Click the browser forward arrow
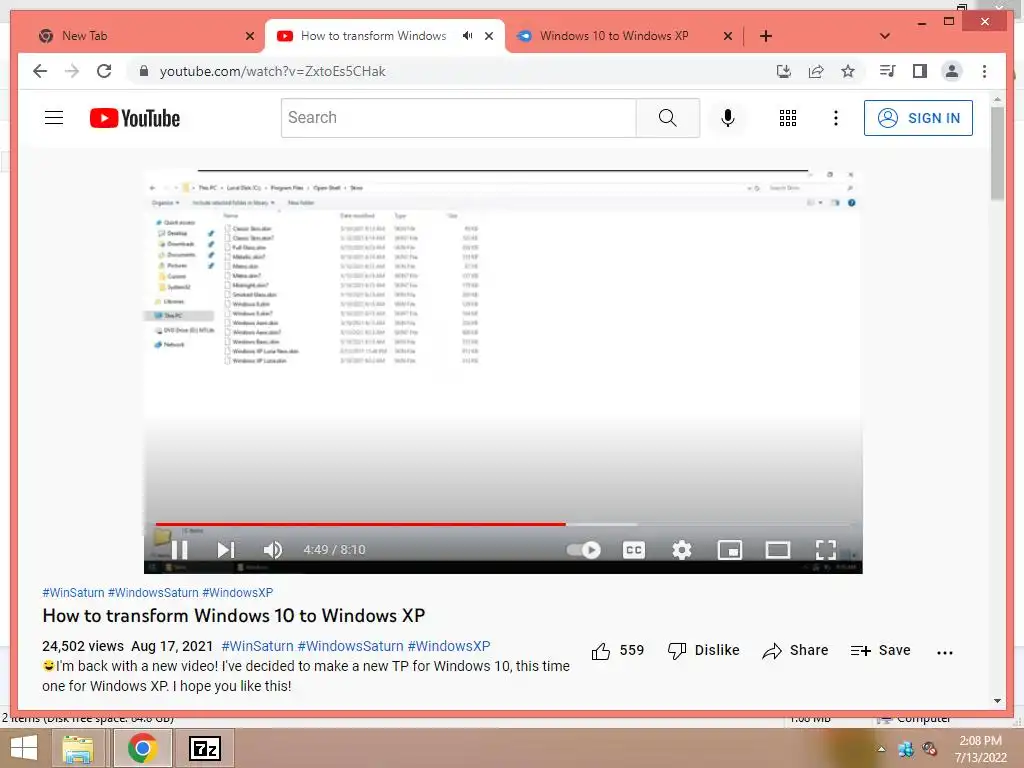 (72, 71)
